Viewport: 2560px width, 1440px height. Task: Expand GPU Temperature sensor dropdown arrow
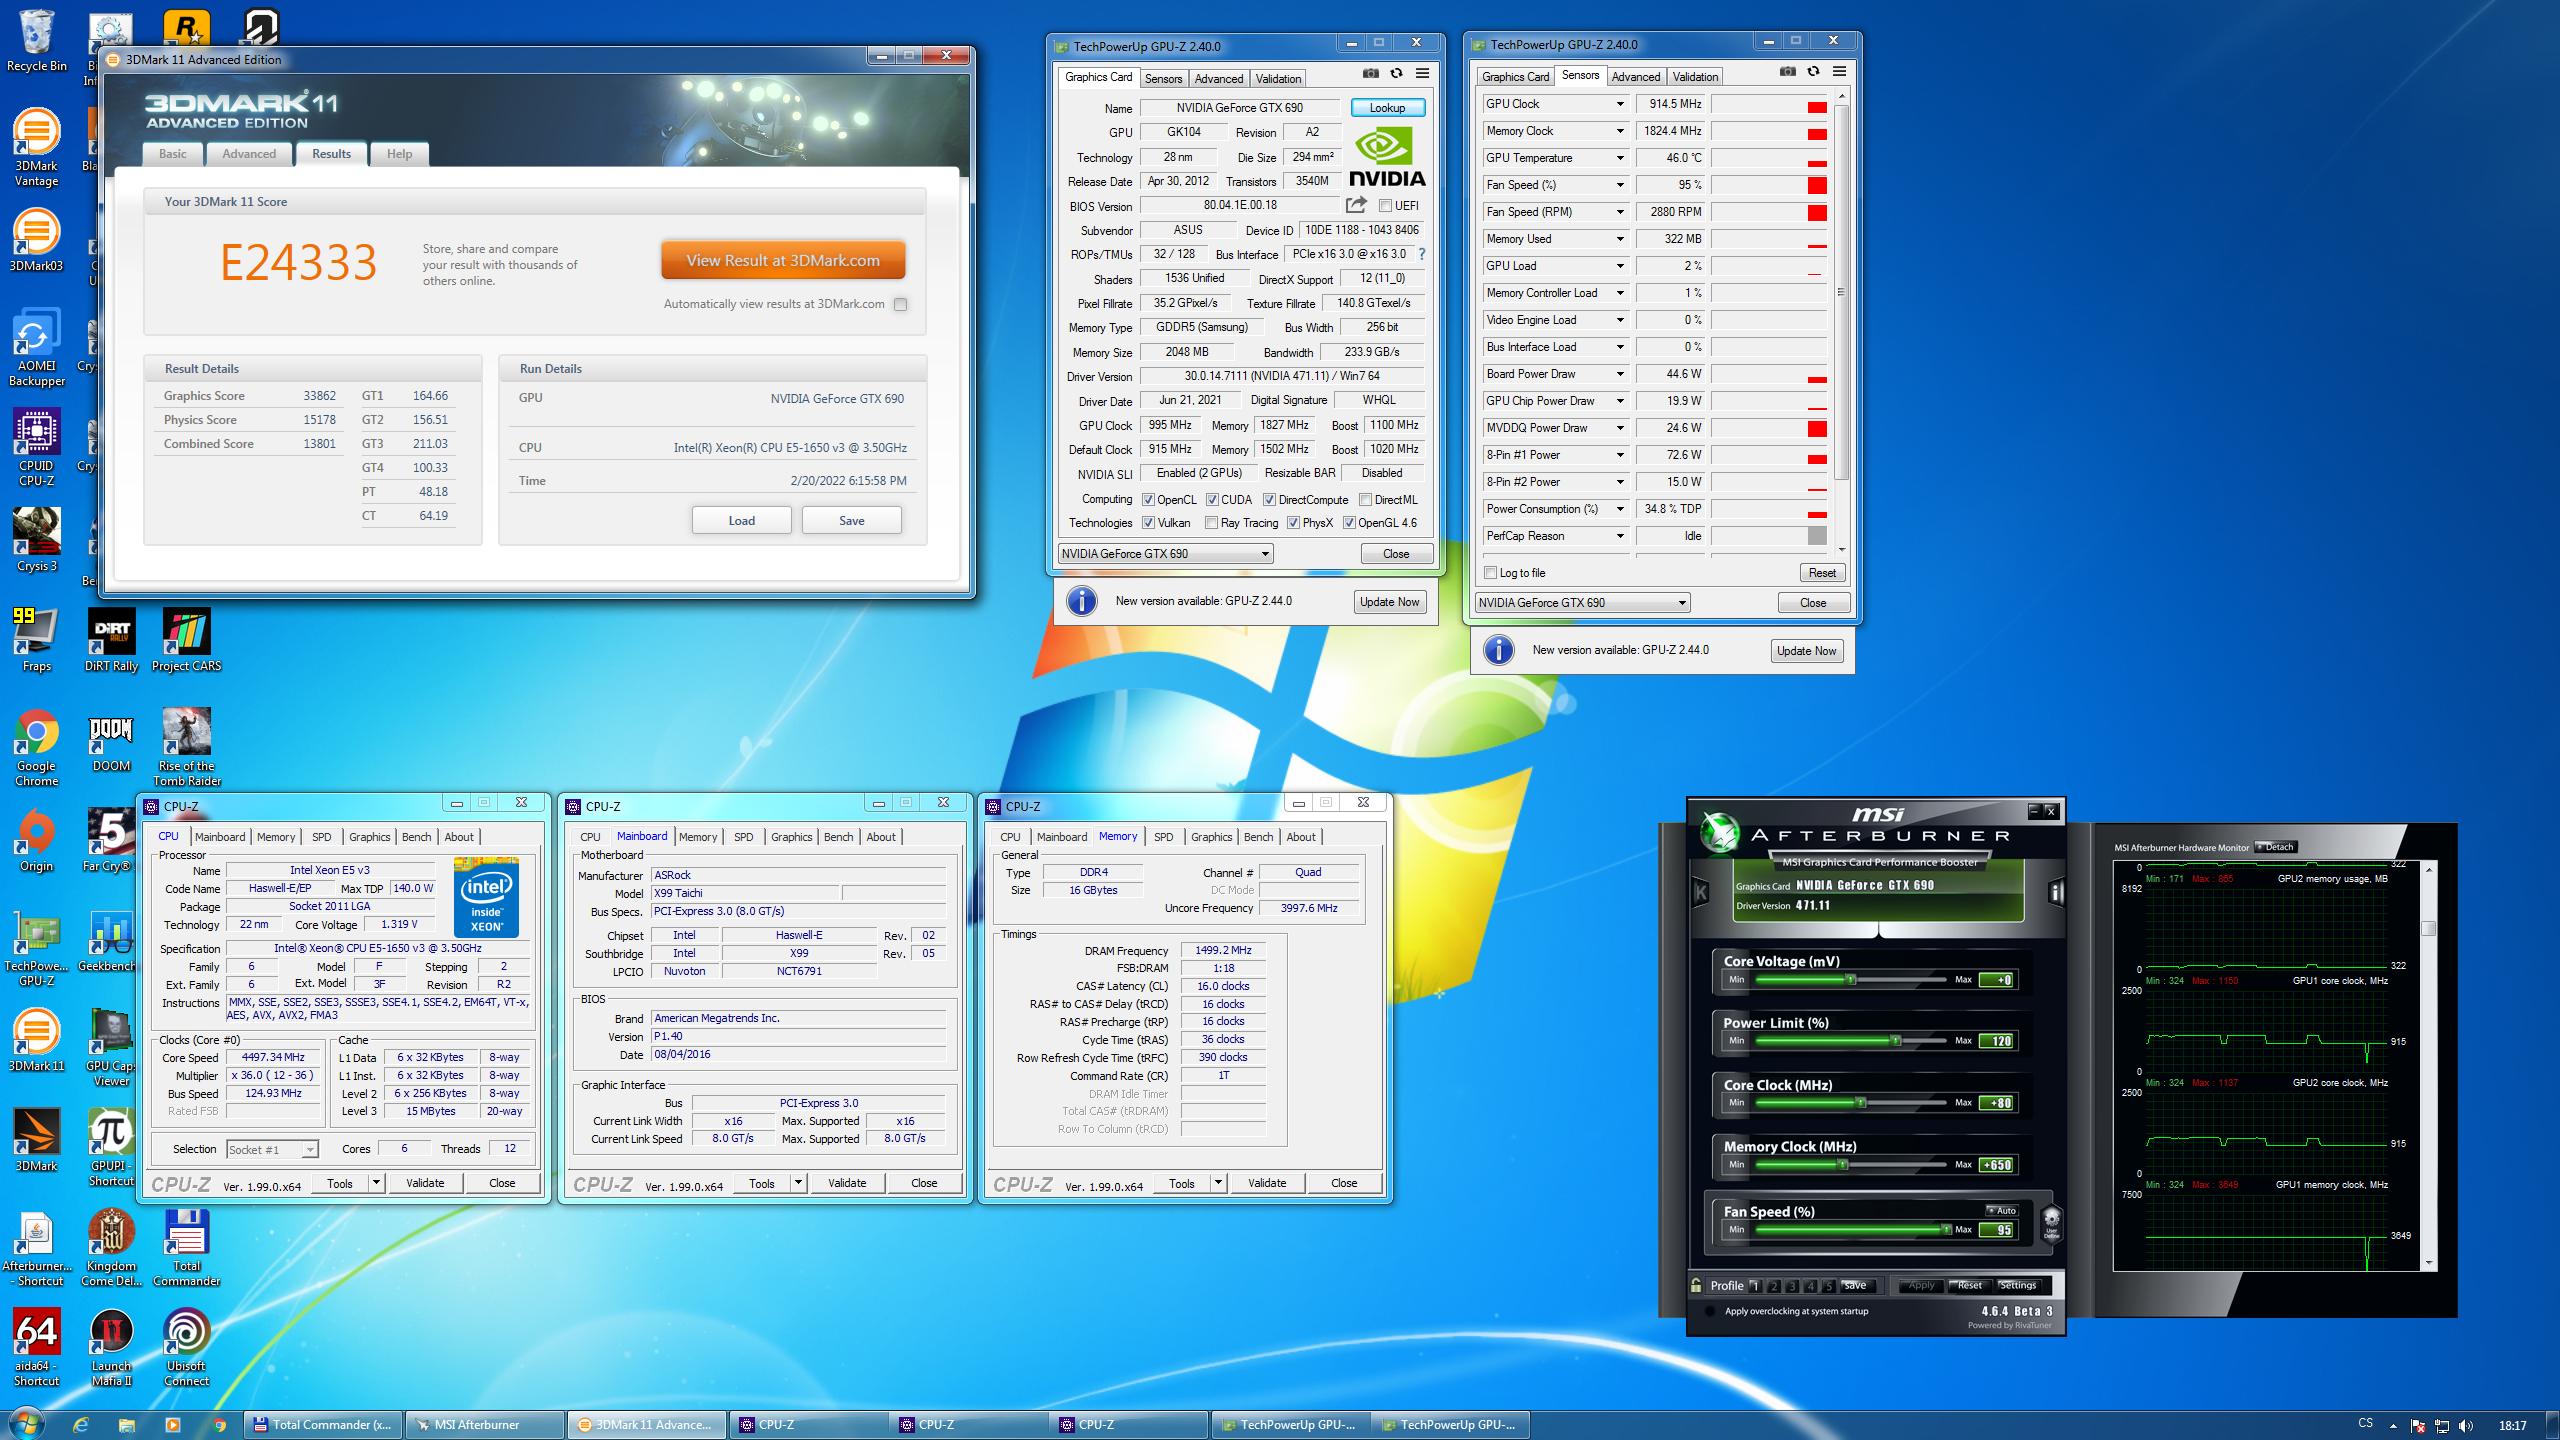(x=1620, y=158)
